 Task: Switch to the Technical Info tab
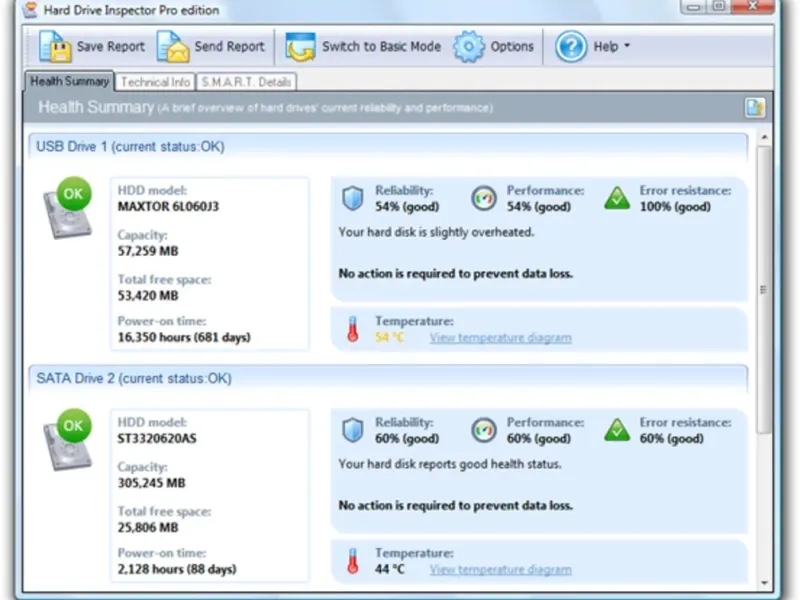[x=155, y=82]
